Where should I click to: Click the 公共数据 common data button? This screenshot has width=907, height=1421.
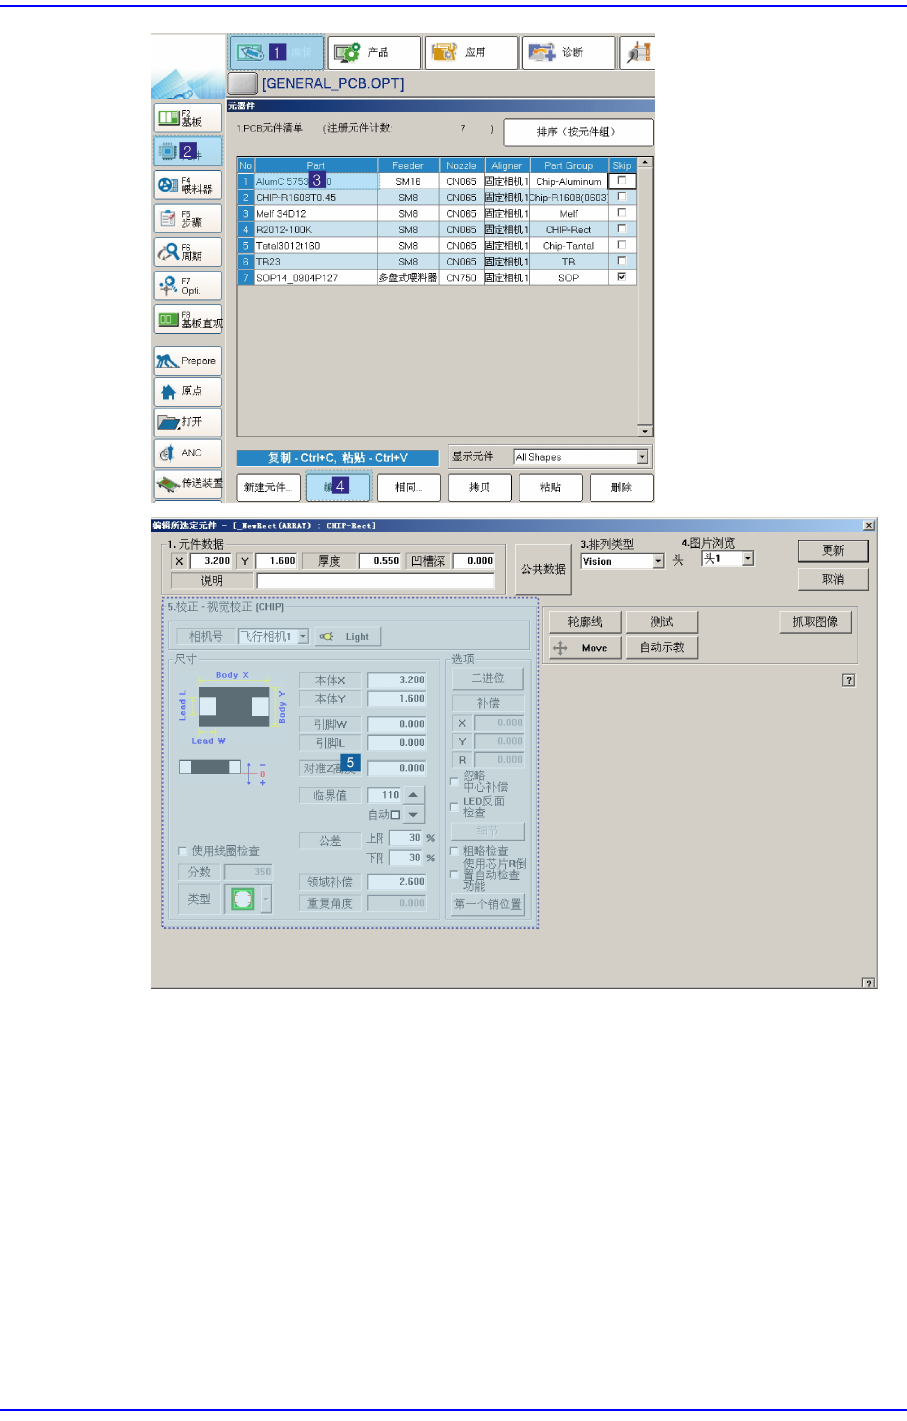(543, 569)
